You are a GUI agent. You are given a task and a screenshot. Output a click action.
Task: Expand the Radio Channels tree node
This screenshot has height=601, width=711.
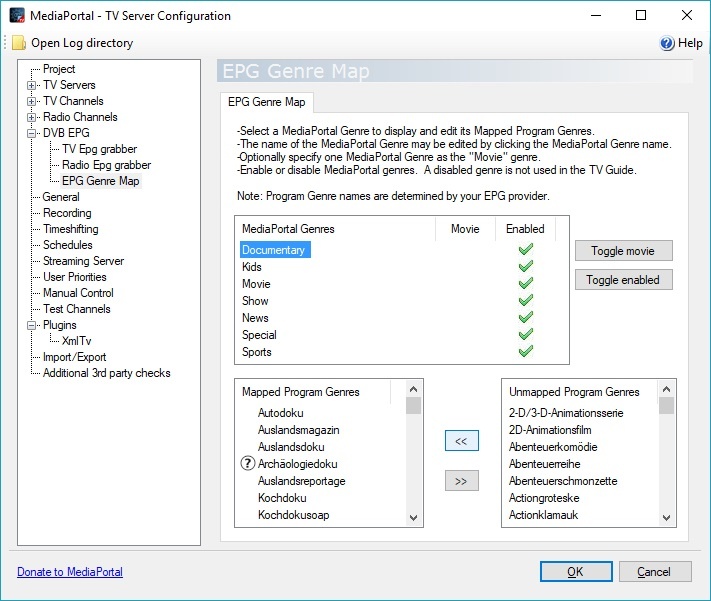[31, 117]
